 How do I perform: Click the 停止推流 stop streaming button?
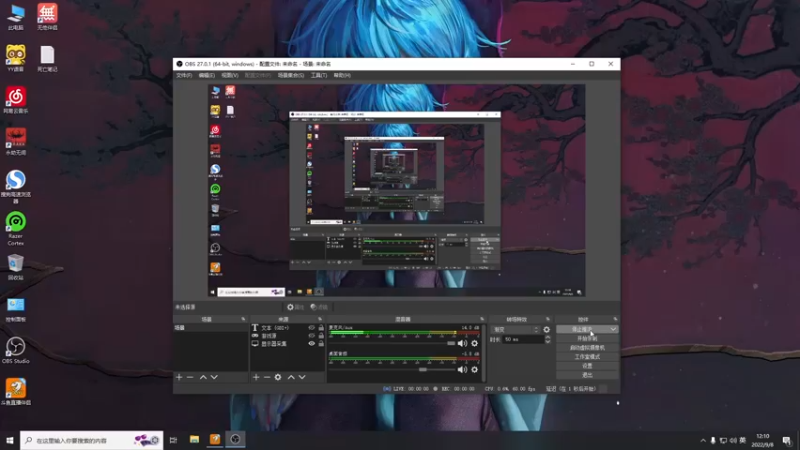pos(582,330)
